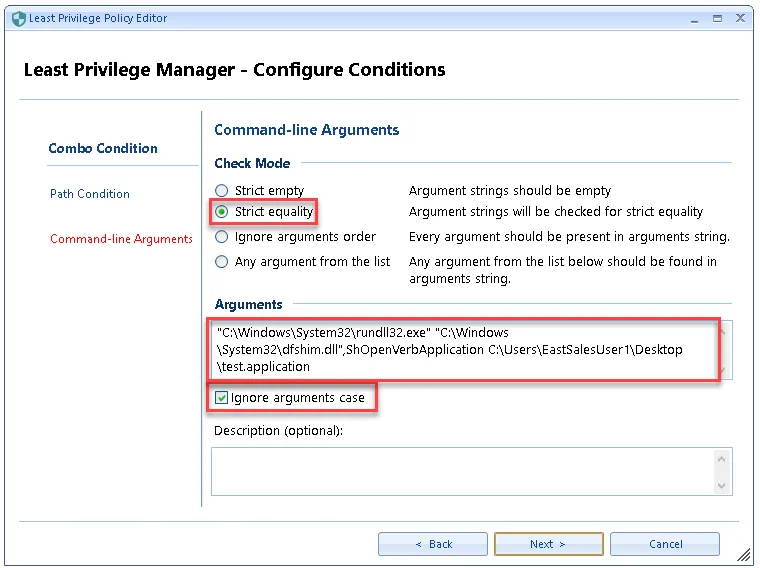Switch to the Path Condition step
The image size is (760, 568).
pyautogui.click(x=90, y=194)
